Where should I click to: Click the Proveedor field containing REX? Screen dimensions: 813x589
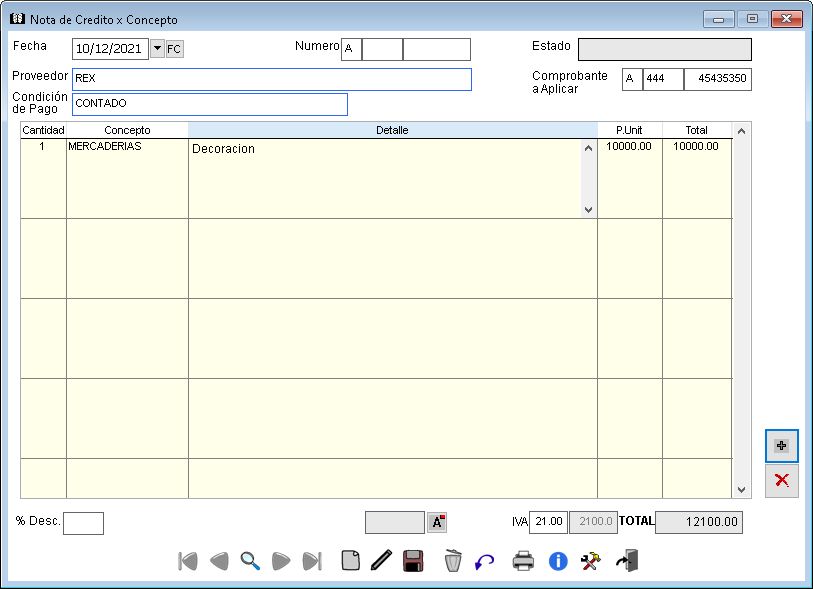271,79
